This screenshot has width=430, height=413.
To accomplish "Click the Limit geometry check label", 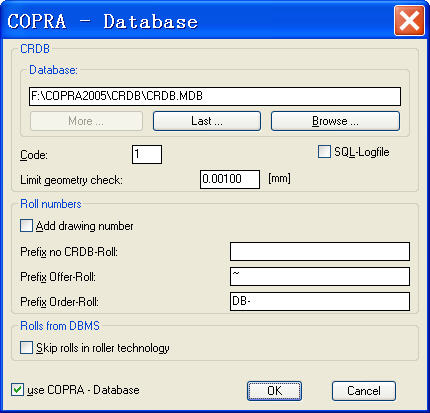I will pos(71,180).
